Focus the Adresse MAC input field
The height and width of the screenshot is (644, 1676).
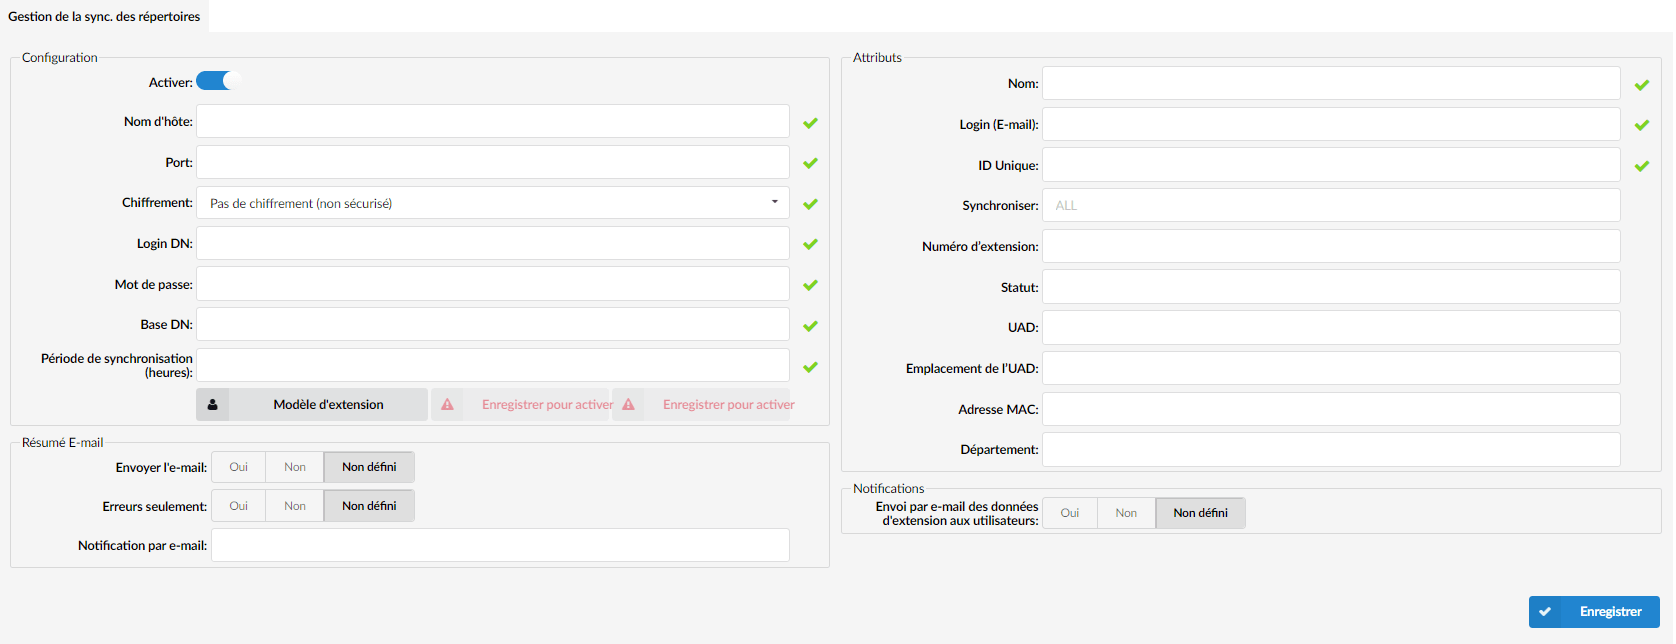1331,409
